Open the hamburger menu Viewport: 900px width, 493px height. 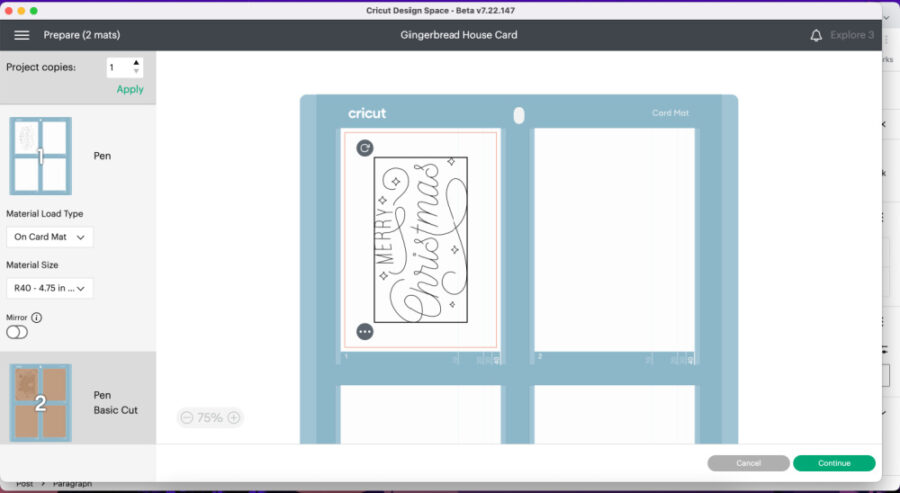pos(21,35)
